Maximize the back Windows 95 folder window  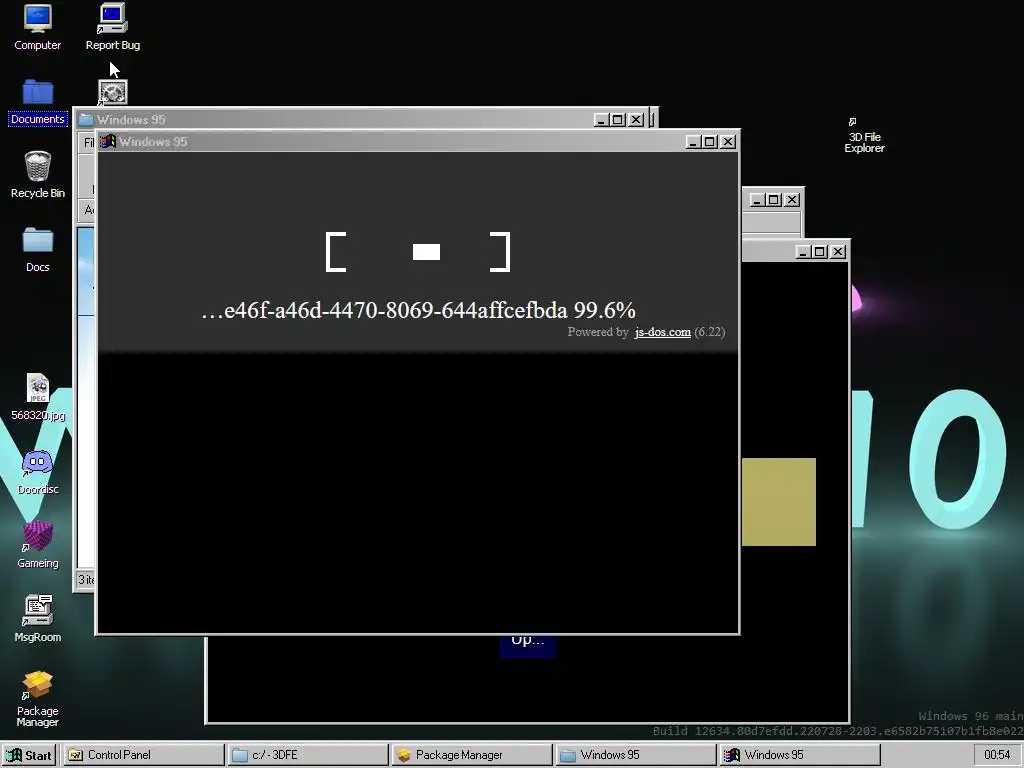point(618,120)
